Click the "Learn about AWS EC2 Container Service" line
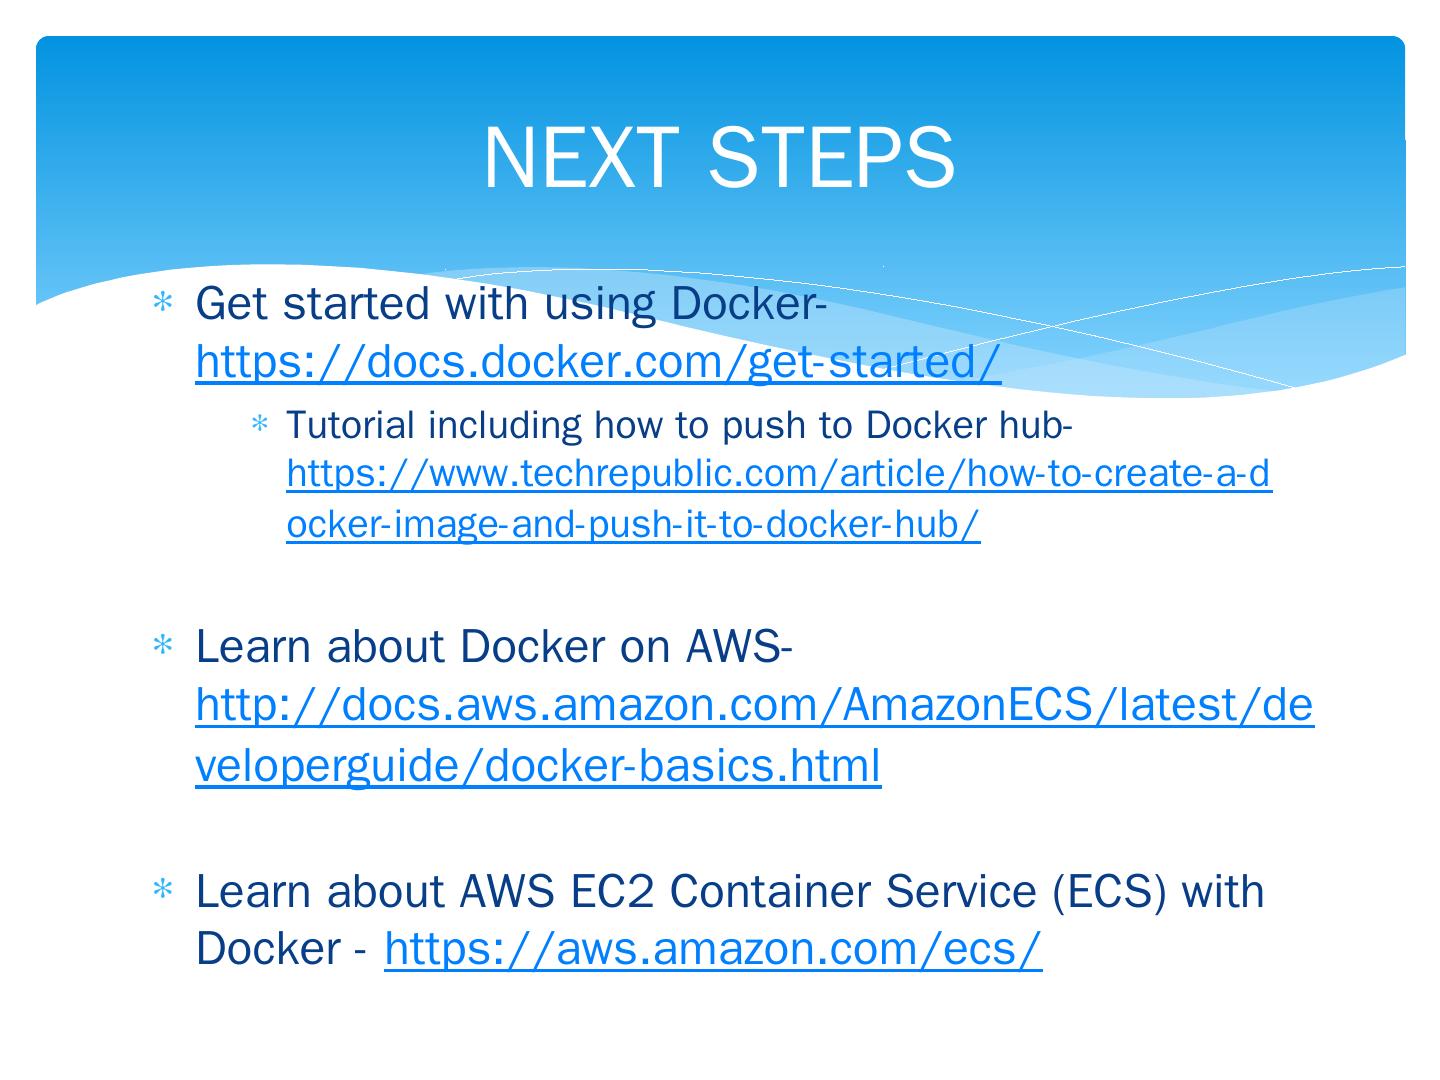The image size is (1440, 1080). coord(730,891)
